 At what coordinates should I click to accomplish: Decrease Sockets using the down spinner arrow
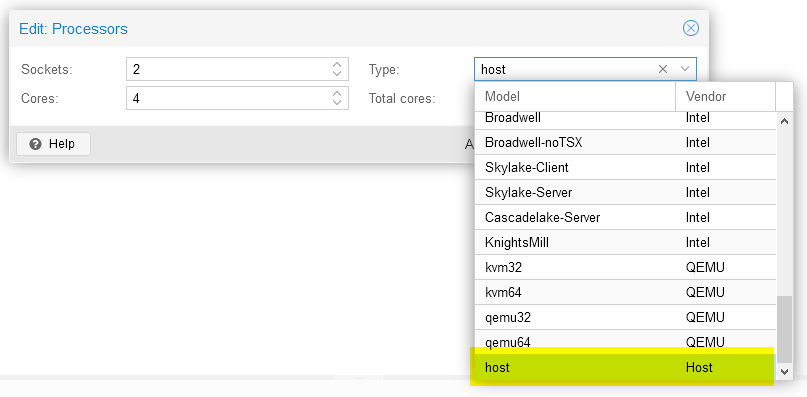(x=337, y=74)
